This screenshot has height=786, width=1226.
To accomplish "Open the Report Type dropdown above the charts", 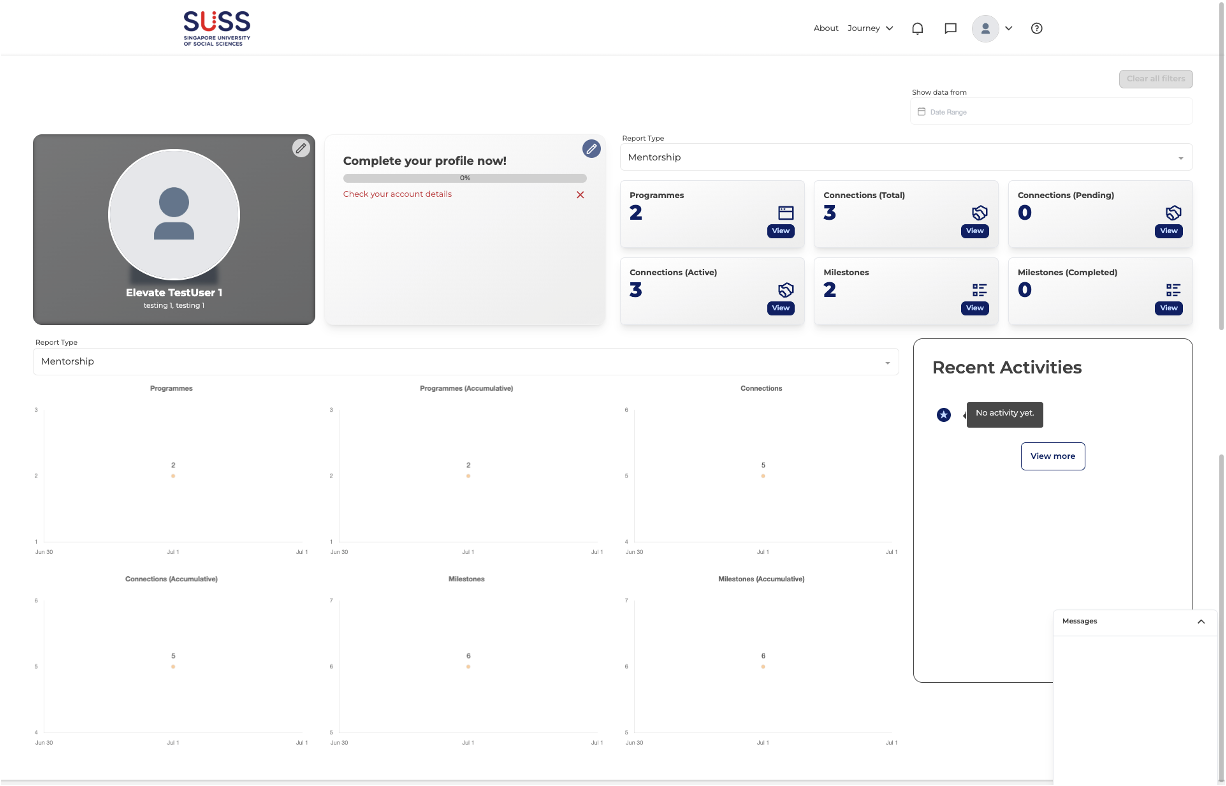I will [465, 362].
